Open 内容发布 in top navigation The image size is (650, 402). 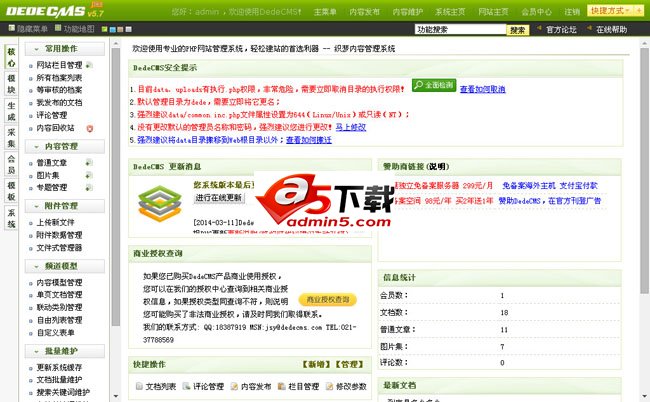coord(365,12)
